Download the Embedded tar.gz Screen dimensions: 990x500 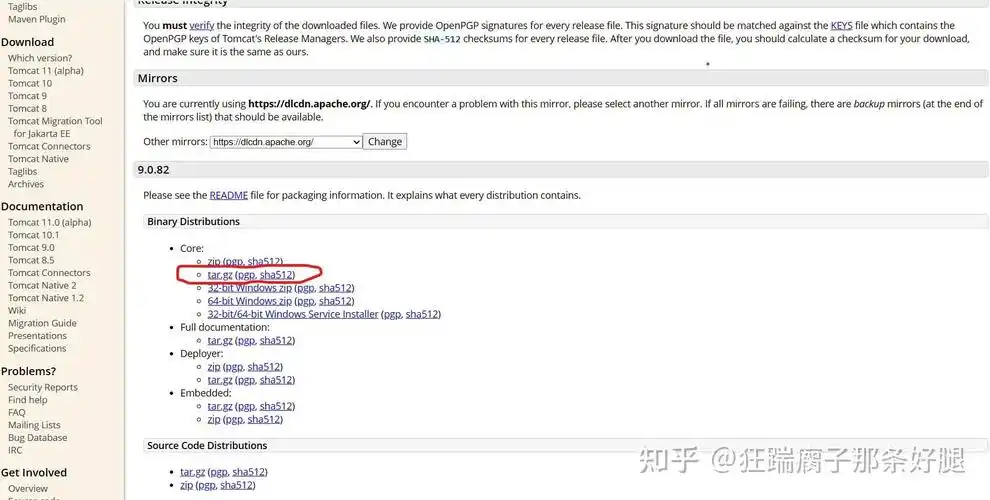point(220,406)
